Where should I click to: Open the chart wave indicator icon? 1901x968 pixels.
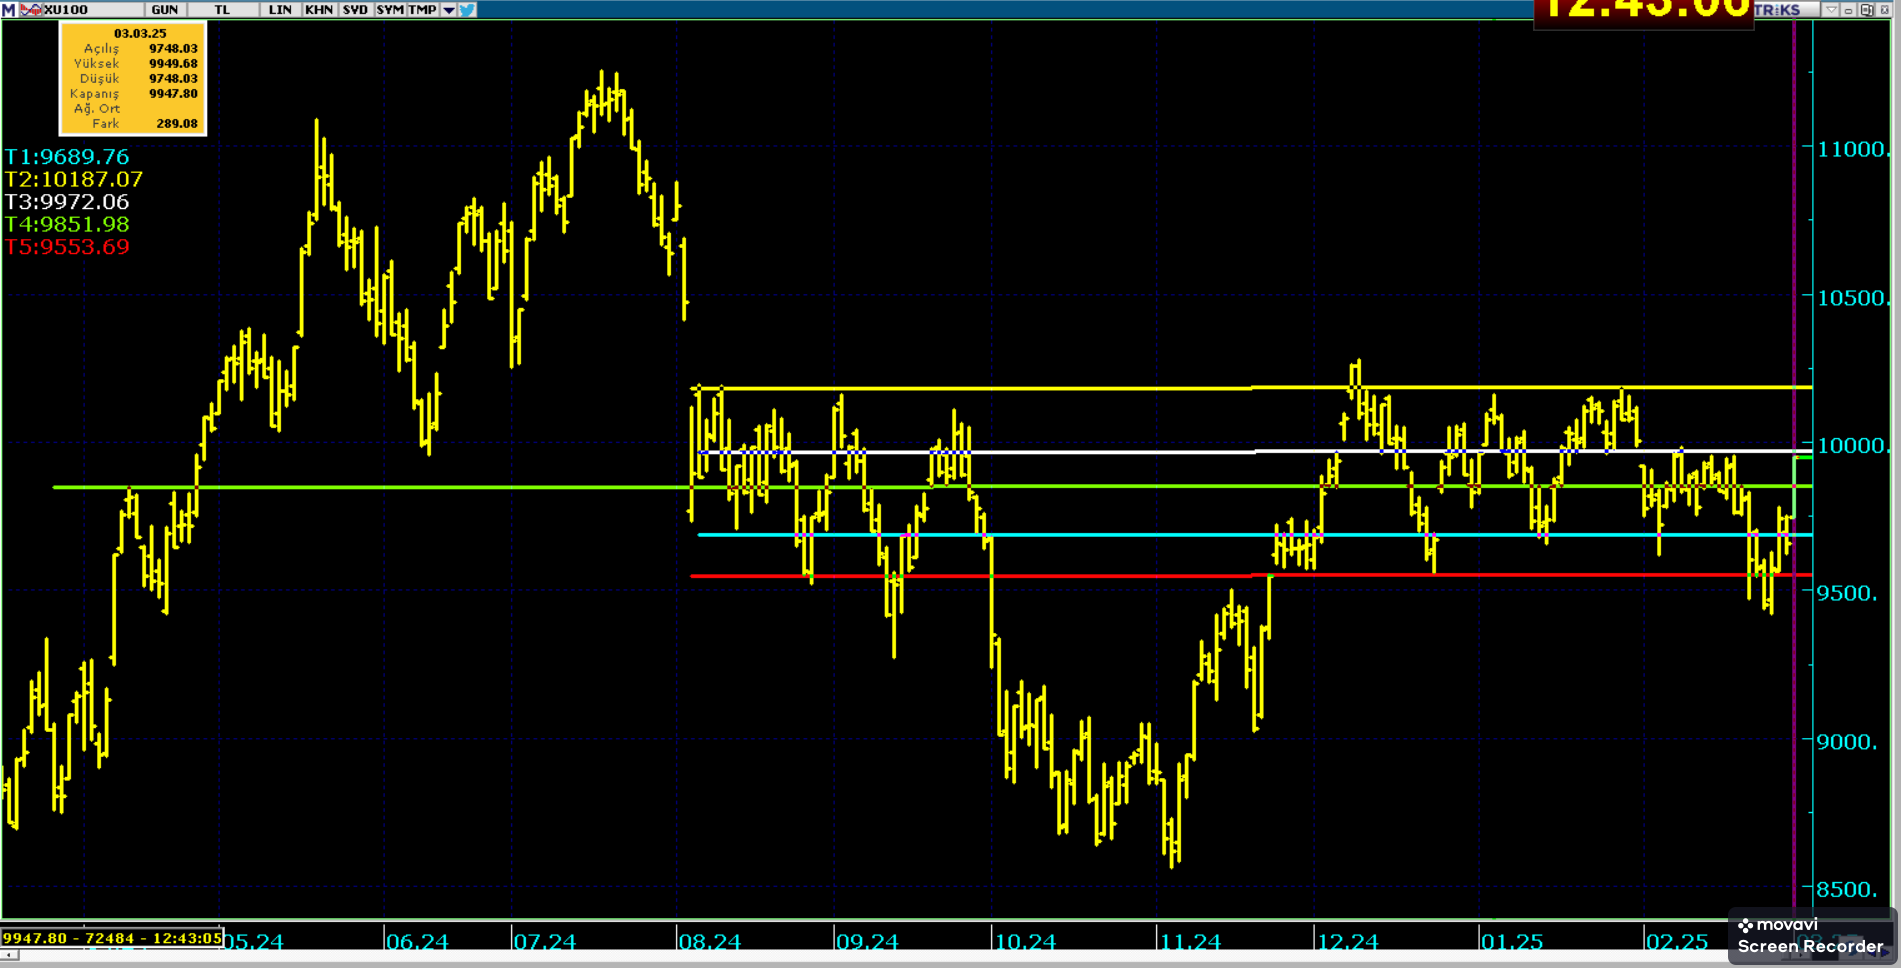pyautogui.click(x=30, y=9)
